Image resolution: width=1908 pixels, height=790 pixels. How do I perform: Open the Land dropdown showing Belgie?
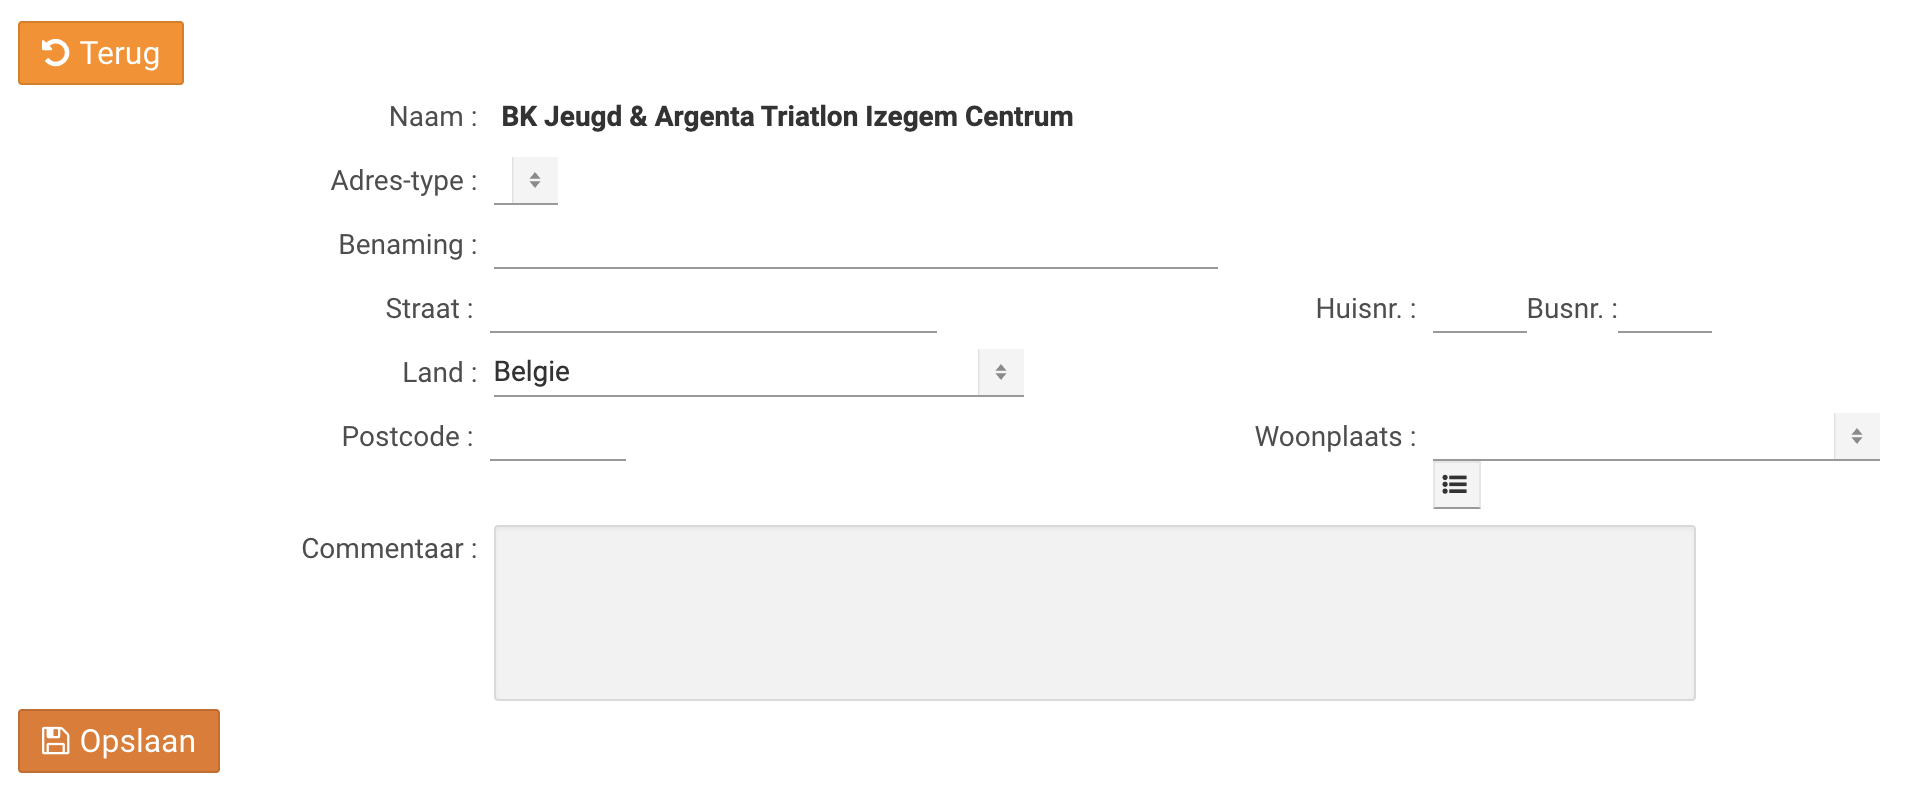click(x=736, y=372)
